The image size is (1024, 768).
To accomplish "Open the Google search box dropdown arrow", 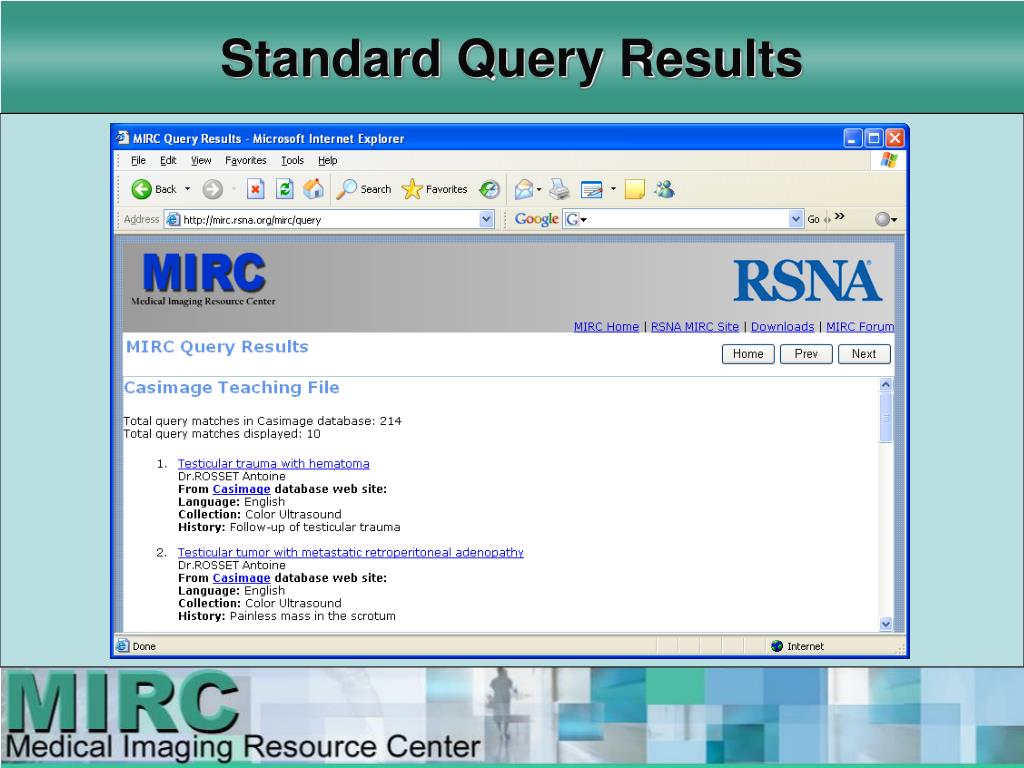I will pos(795,219).
